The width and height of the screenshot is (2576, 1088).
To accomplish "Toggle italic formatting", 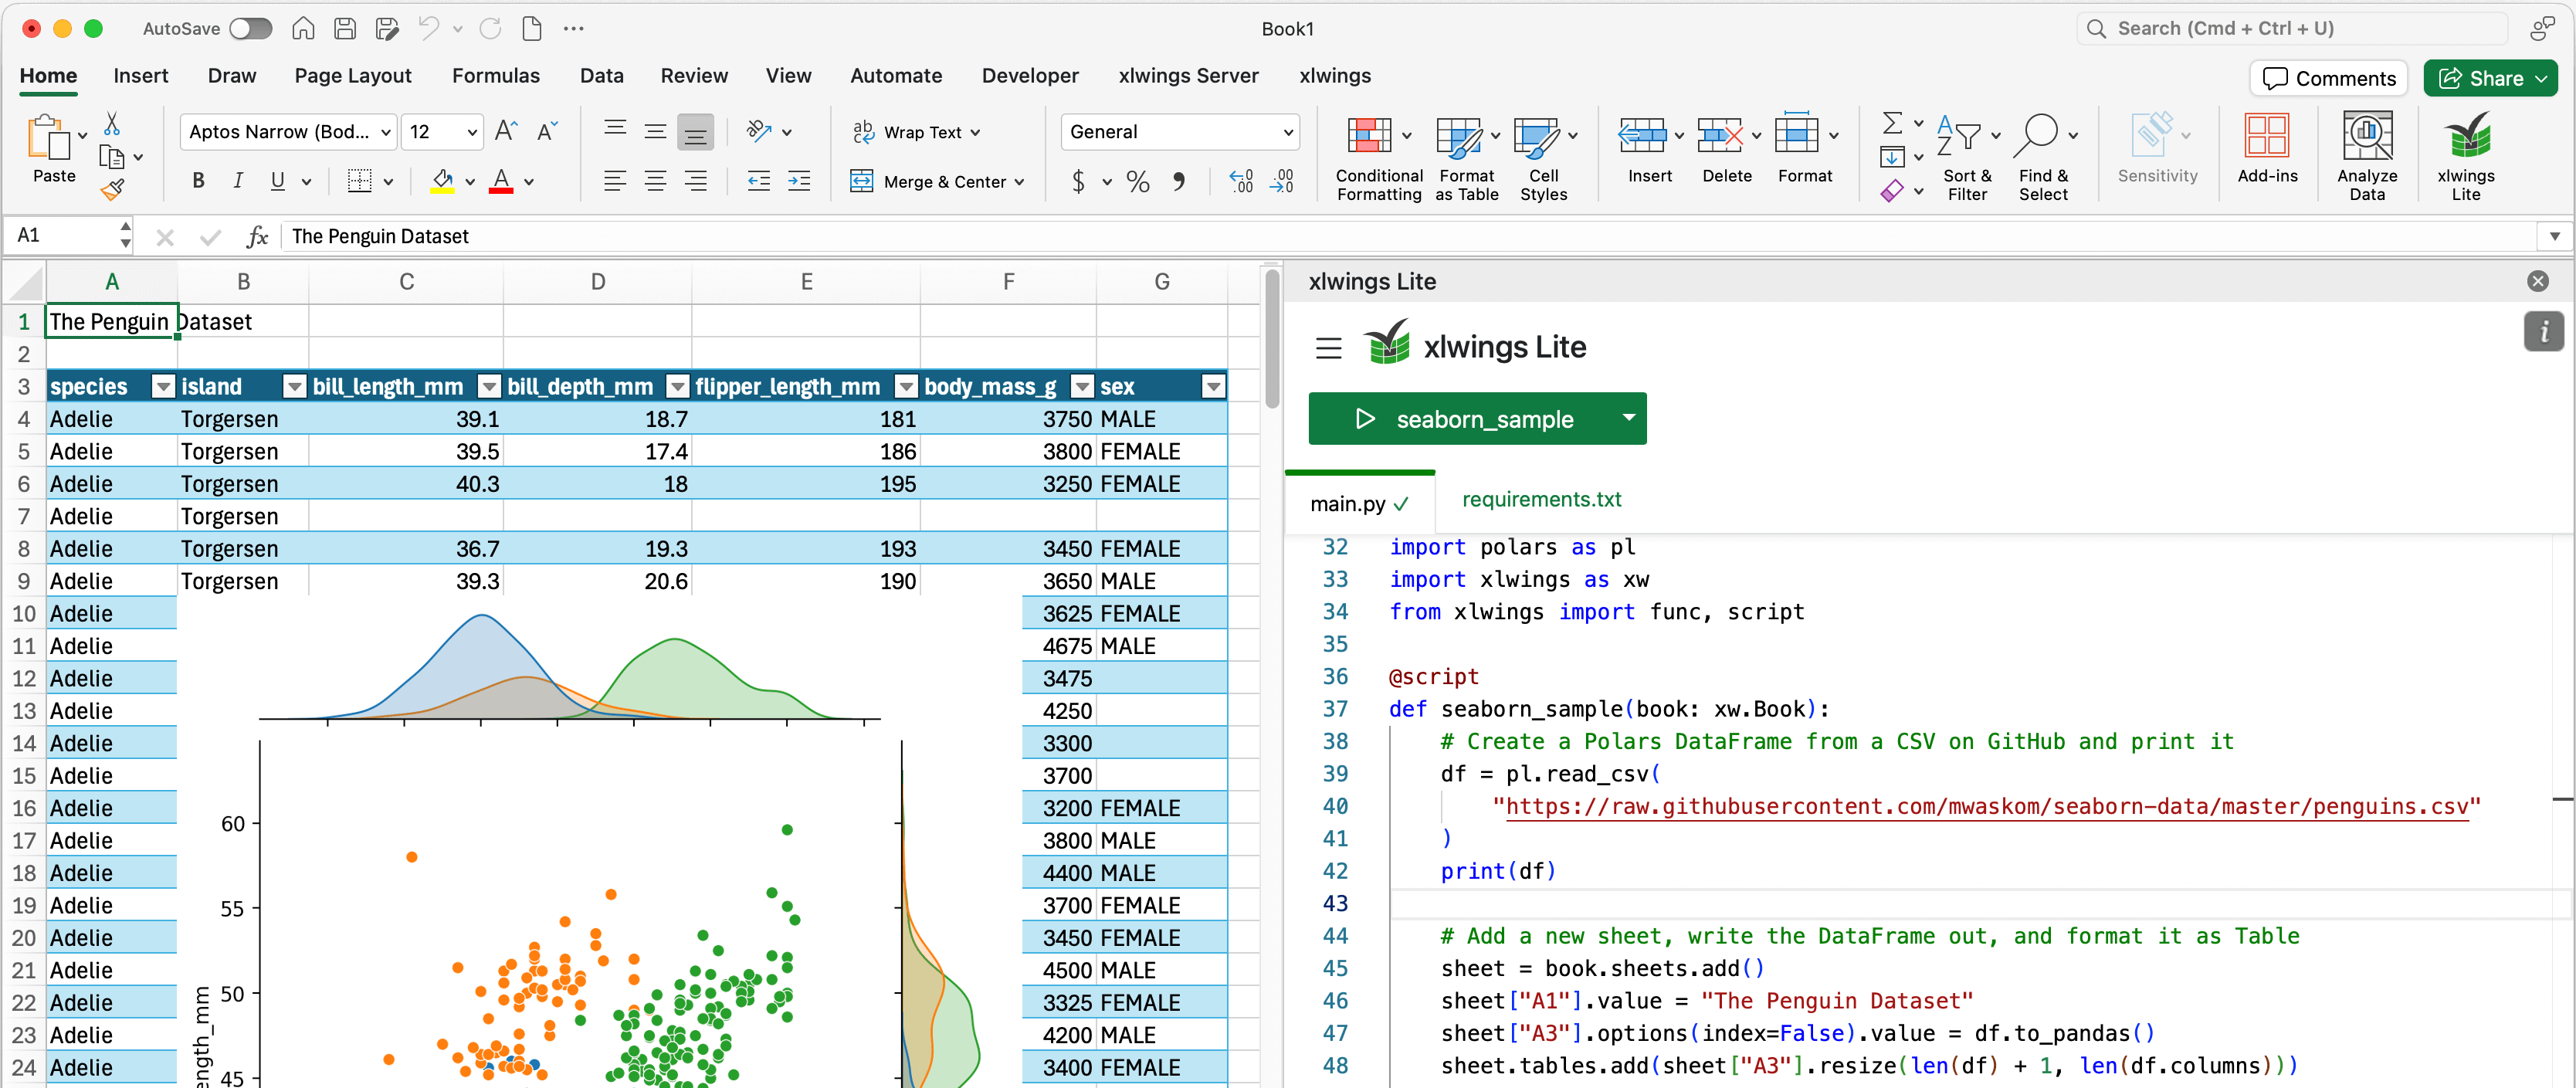I will tap(237, 181).
